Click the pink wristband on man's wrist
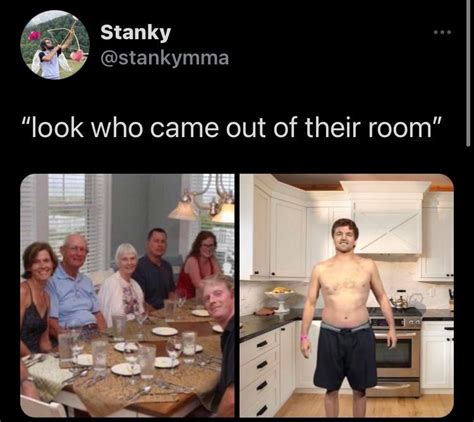 (304, 338)
